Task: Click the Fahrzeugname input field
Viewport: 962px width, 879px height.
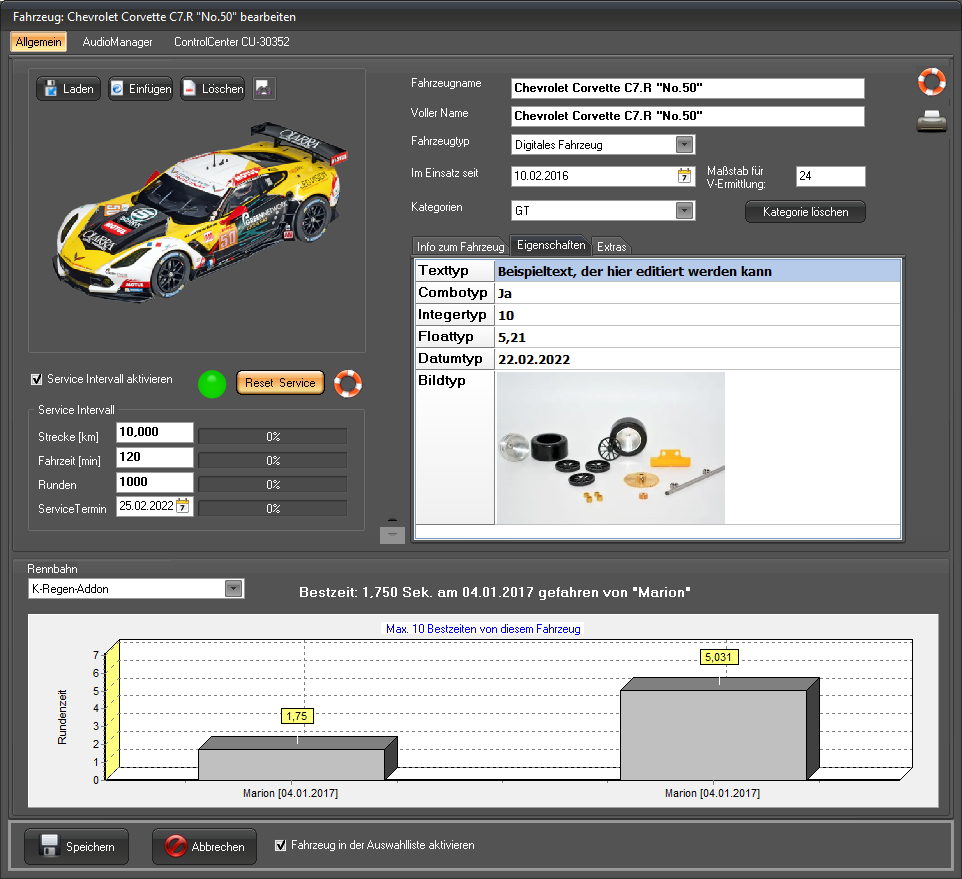Action: pos(686,88)
